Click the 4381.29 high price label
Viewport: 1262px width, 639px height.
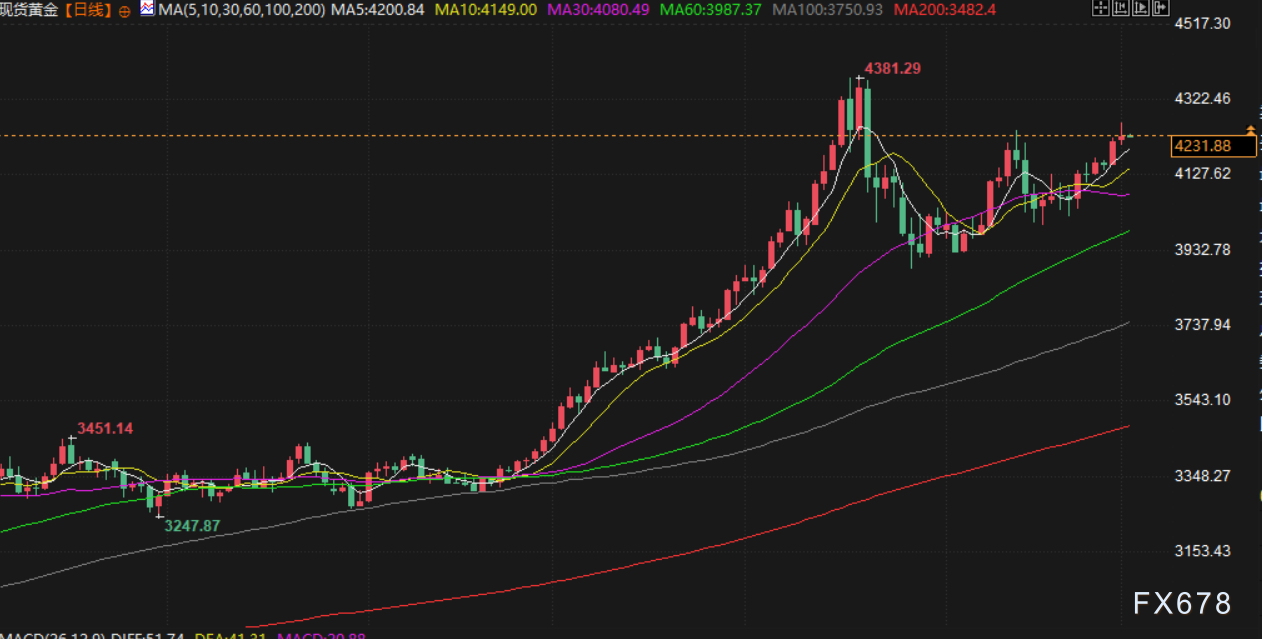pos(892,68)
